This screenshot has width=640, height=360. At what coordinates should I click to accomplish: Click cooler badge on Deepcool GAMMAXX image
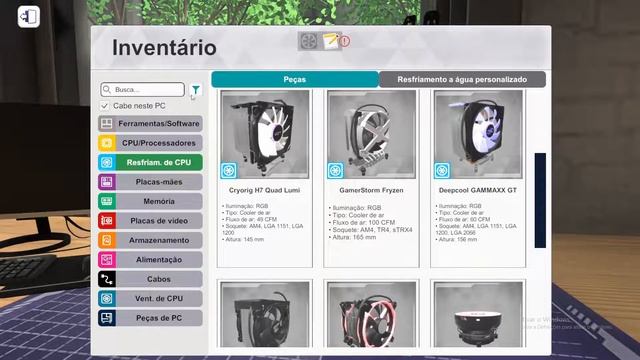[442, 171]
